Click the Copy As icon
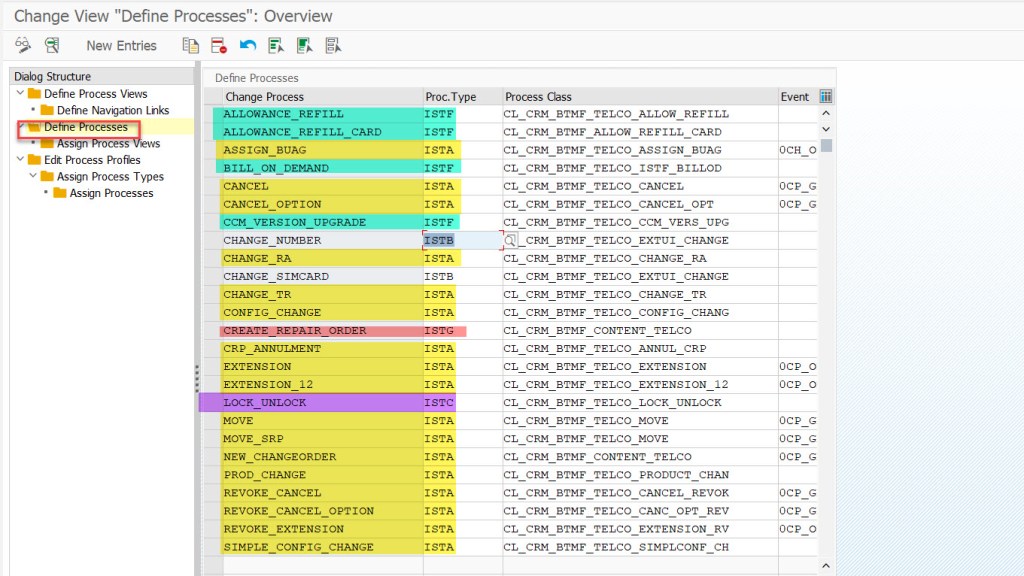 [x=190, y=45]
